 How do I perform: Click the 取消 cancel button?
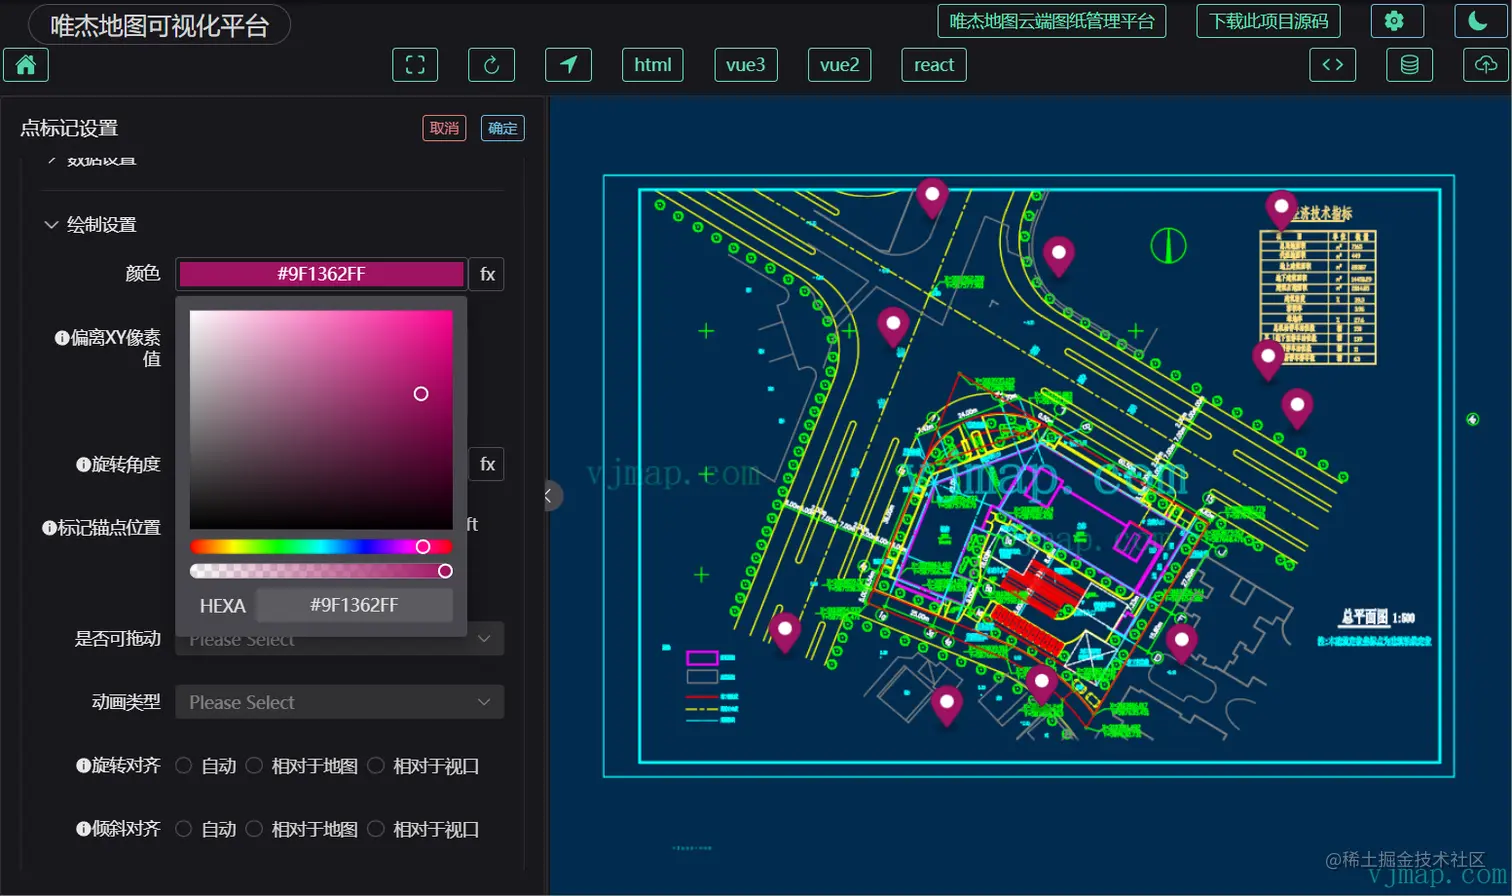[444, 128]
